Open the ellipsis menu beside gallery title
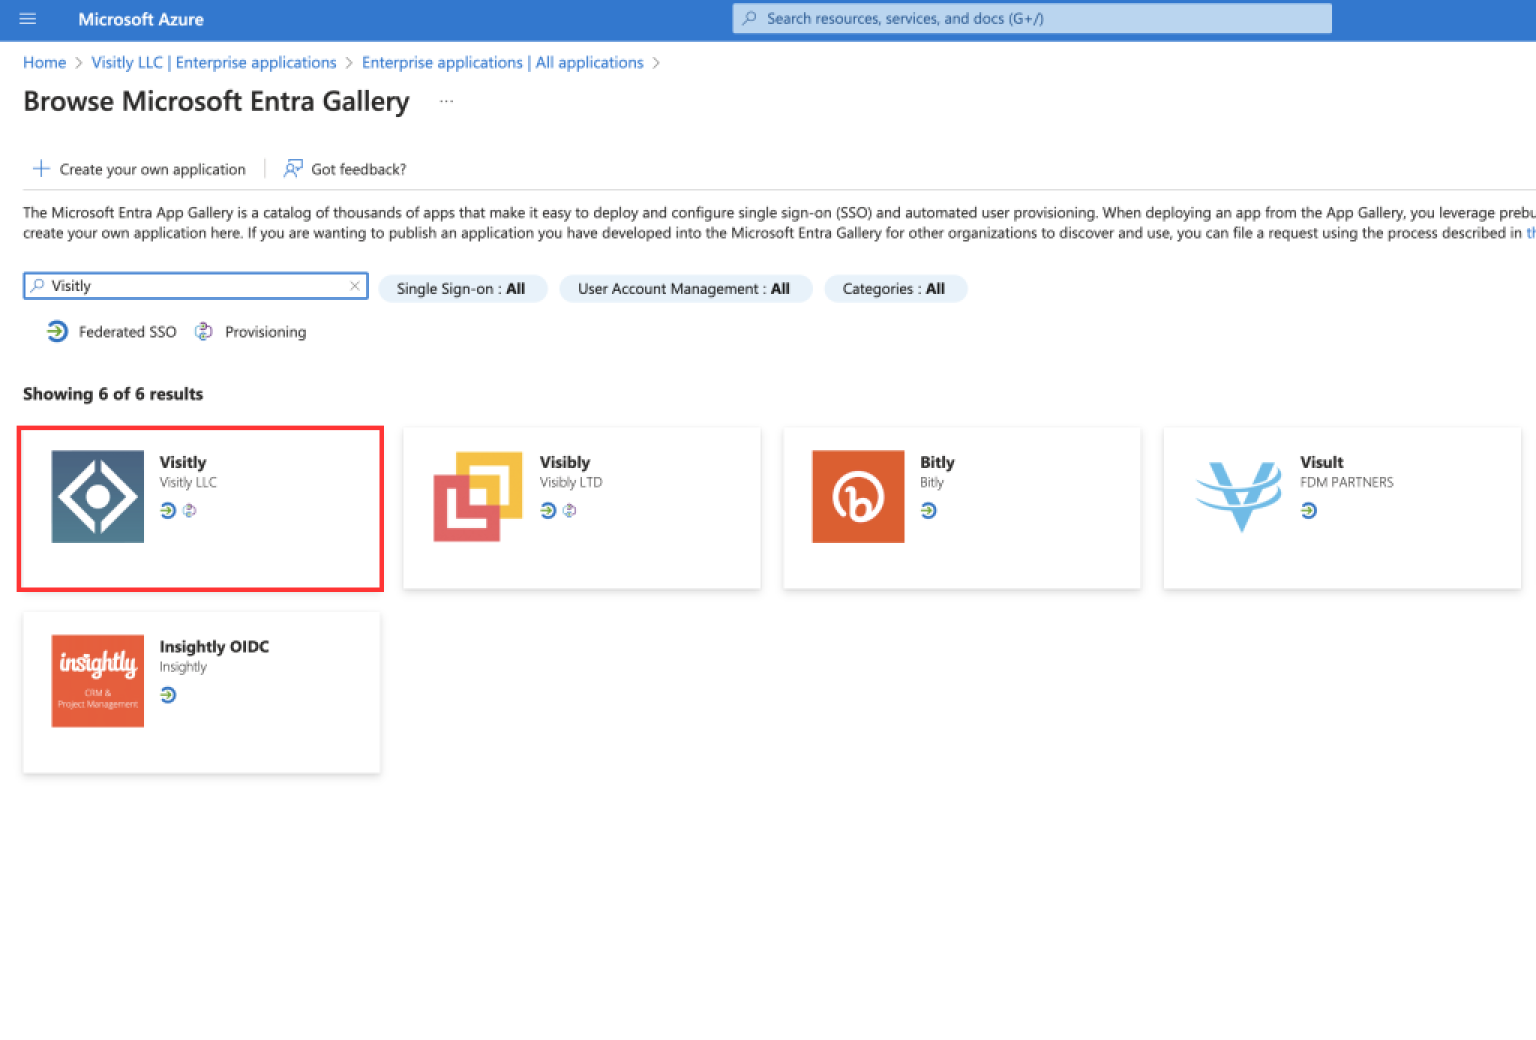The width and height of the screenshot is (1536, 1040). coord(446,101)
